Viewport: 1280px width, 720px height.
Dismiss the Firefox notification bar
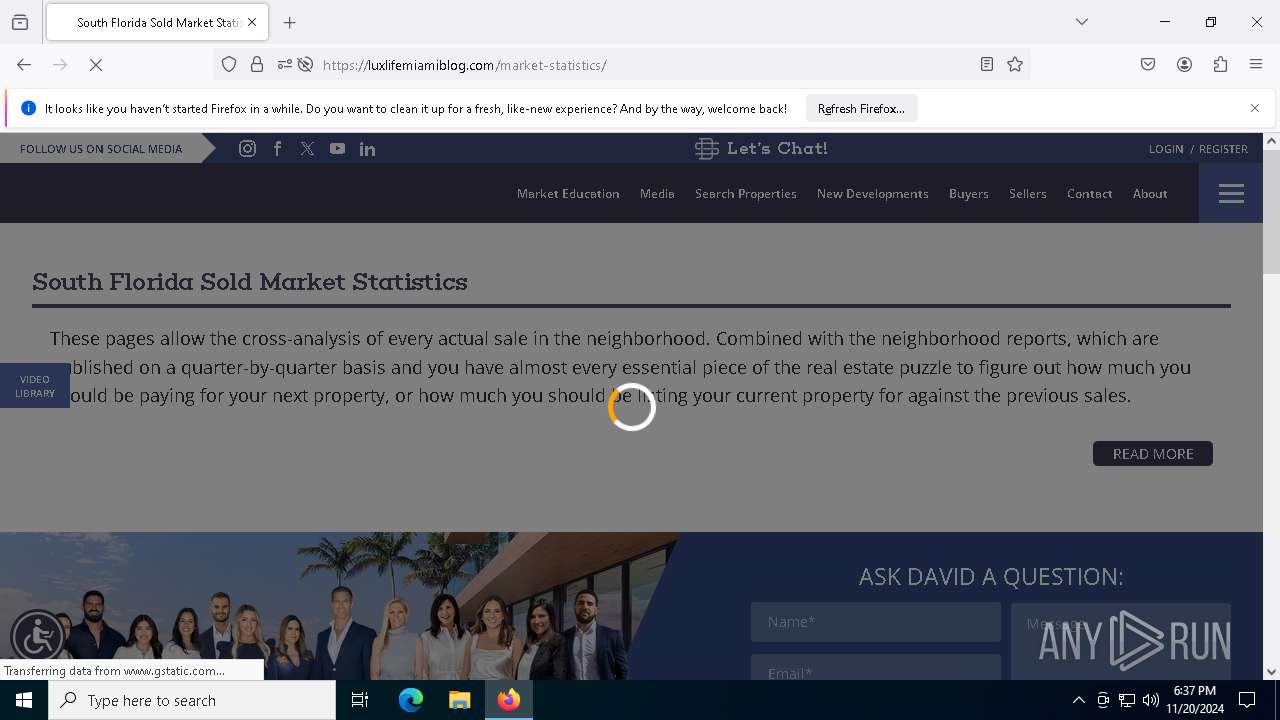point(1255,108)
